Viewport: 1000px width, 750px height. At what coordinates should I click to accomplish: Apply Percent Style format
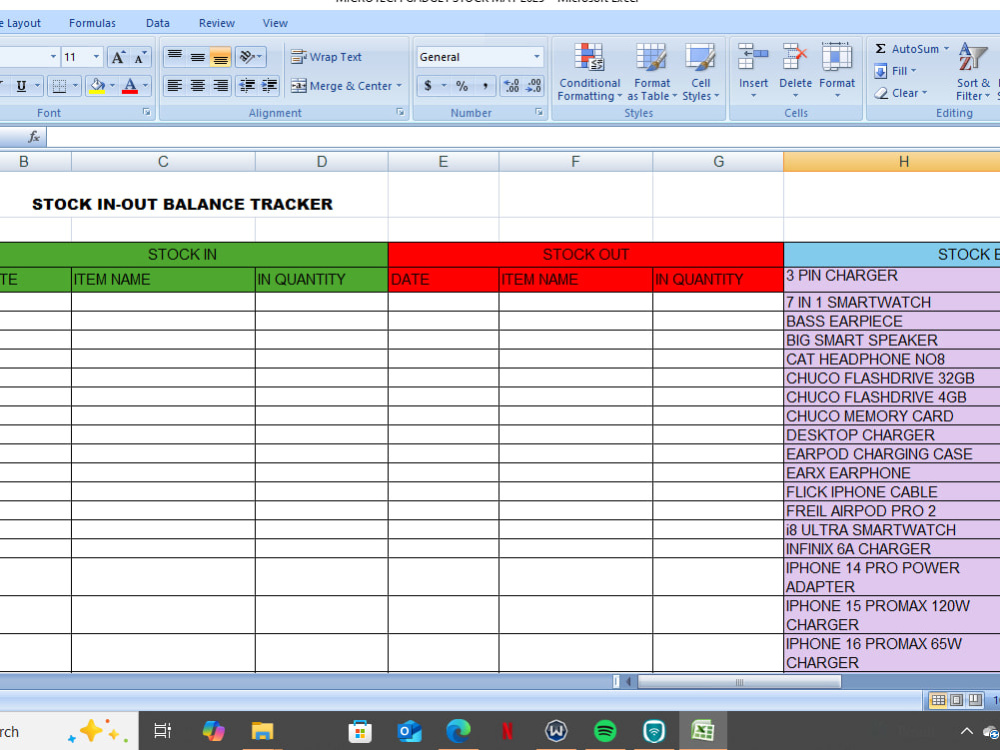[x=462, y=85]
